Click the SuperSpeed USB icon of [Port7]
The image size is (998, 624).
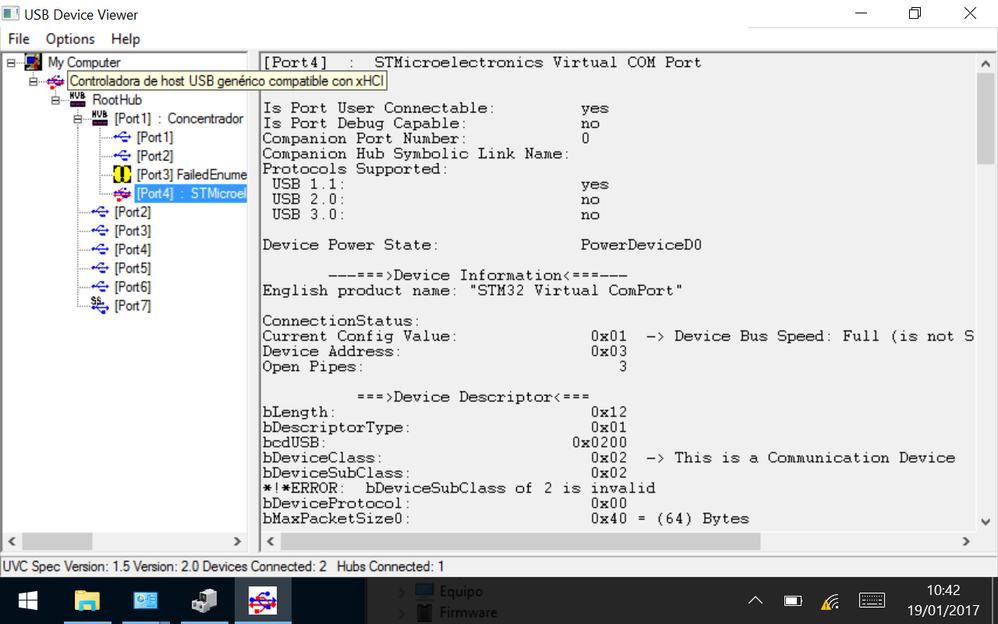tap(99, 305)
